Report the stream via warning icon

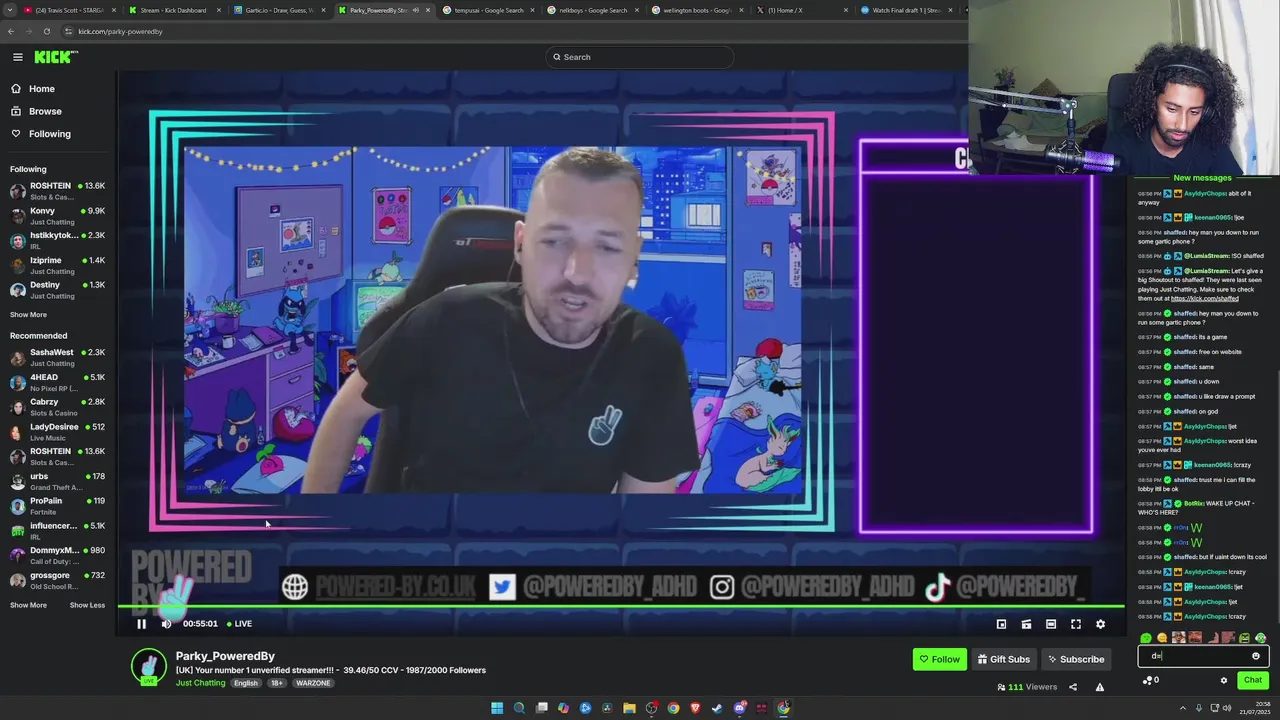click(1100, 687)
